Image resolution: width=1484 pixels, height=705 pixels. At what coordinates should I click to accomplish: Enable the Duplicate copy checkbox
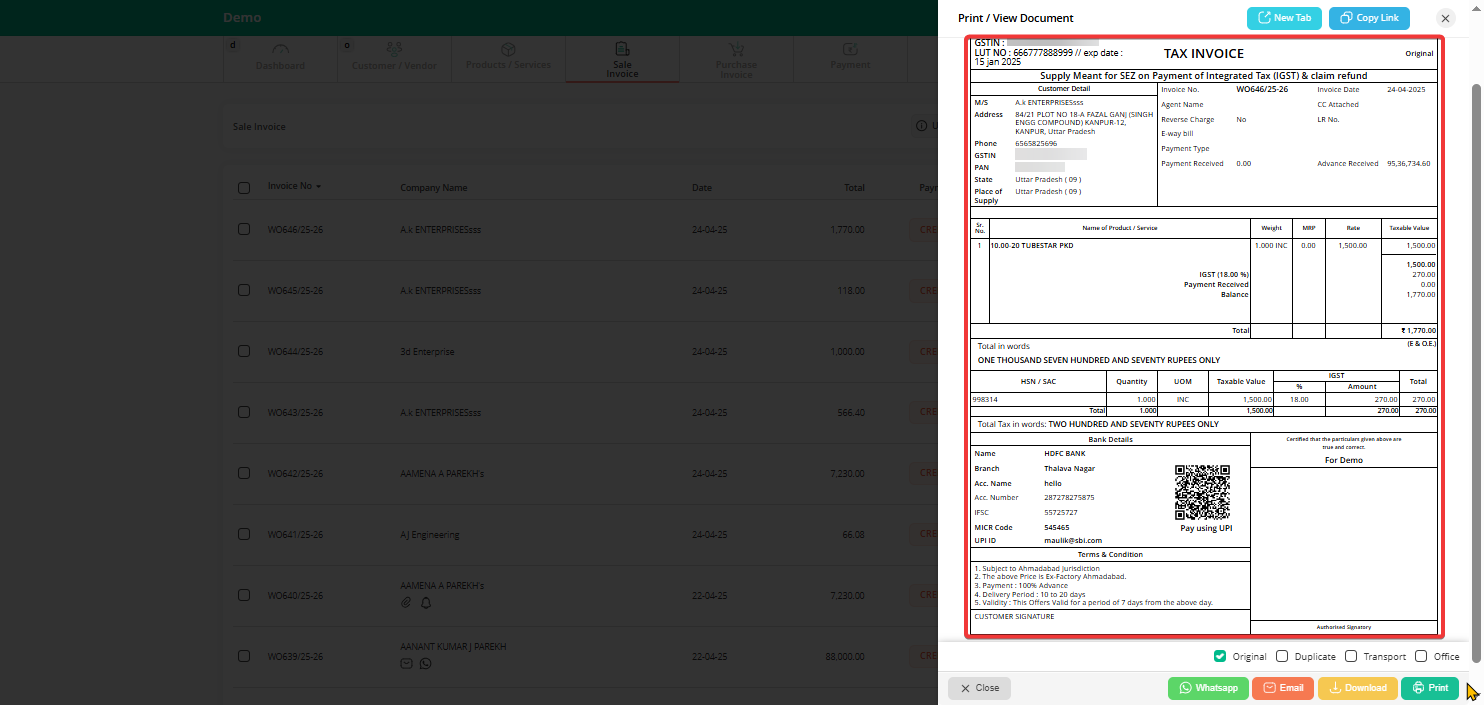point(1283,656)
